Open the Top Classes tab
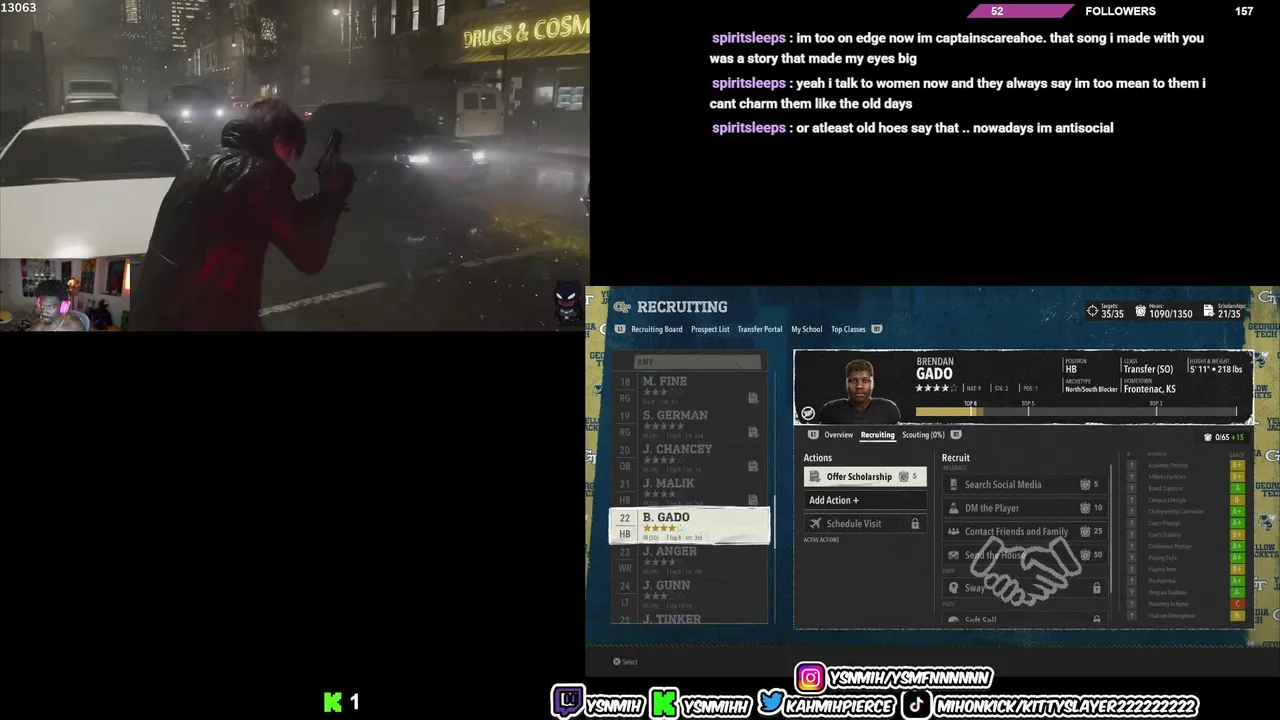The image size is (1280, 720). pyautogui.click(x=848, y=329)
